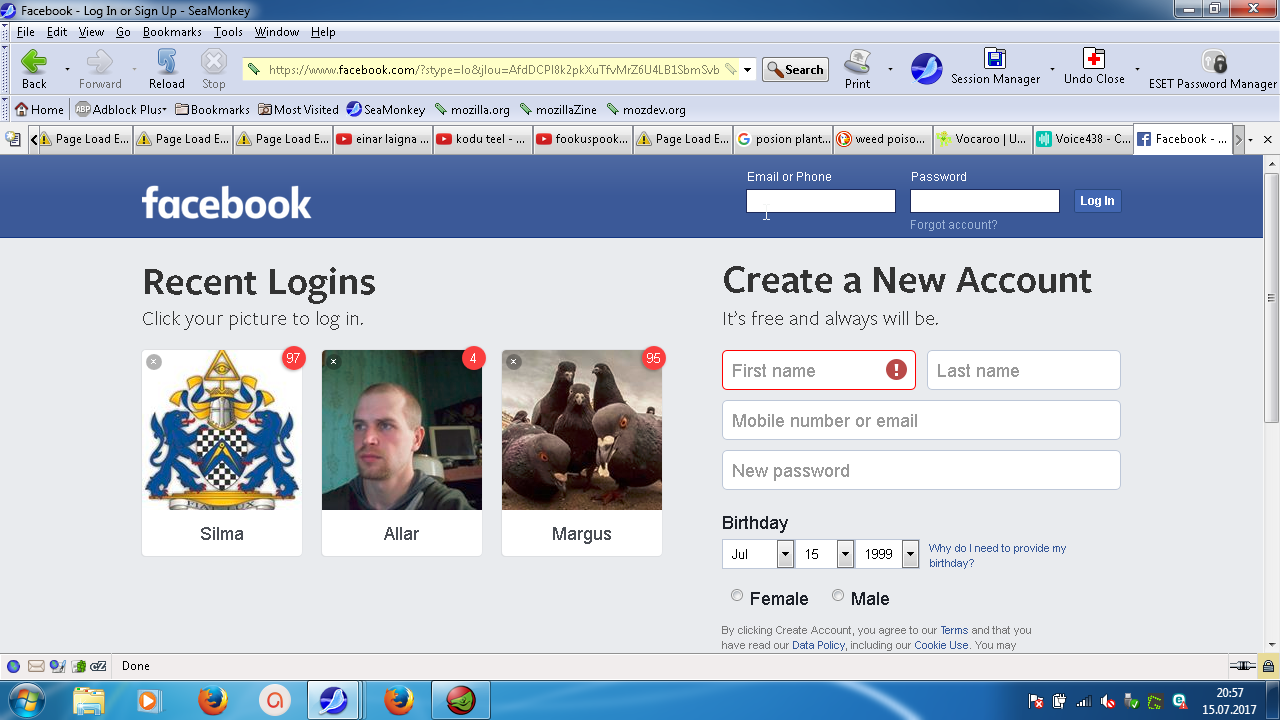Remove Margus from recent logins

click(x=514, y=362)
